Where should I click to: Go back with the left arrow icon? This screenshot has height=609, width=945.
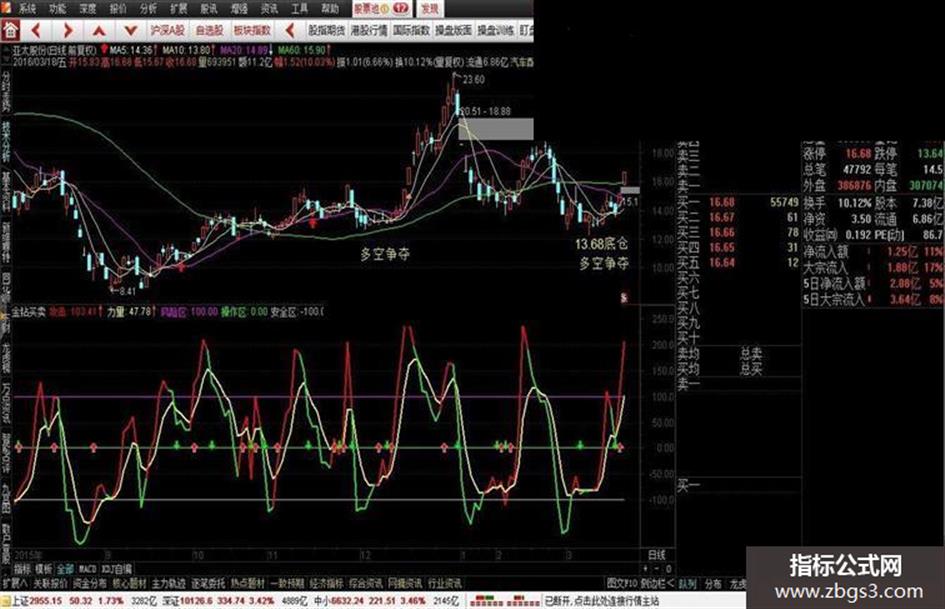tap(36, 30)
